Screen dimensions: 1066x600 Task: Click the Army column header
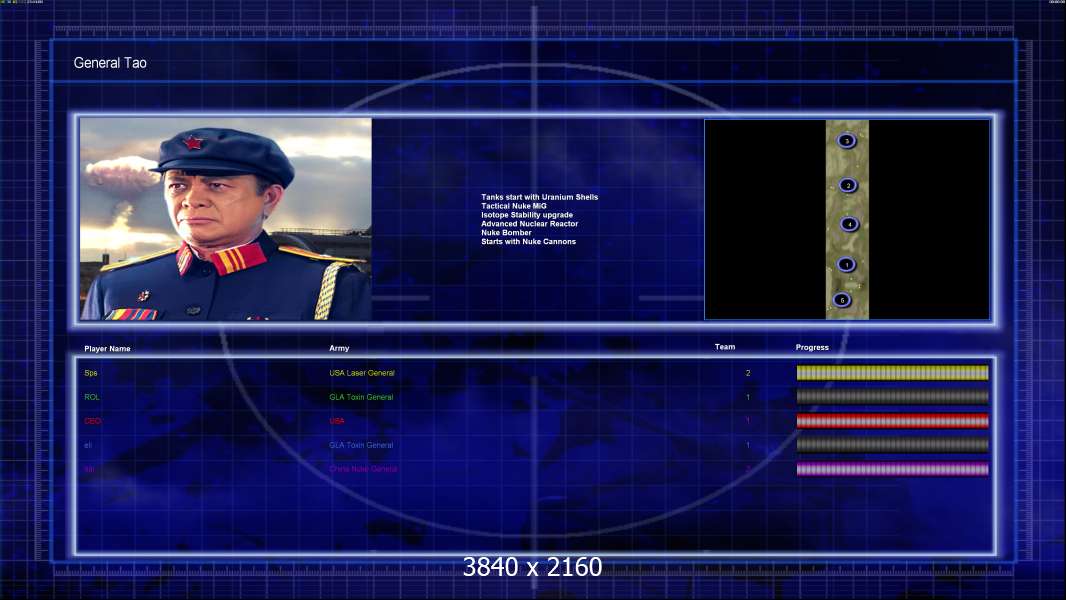pos(339,348)
